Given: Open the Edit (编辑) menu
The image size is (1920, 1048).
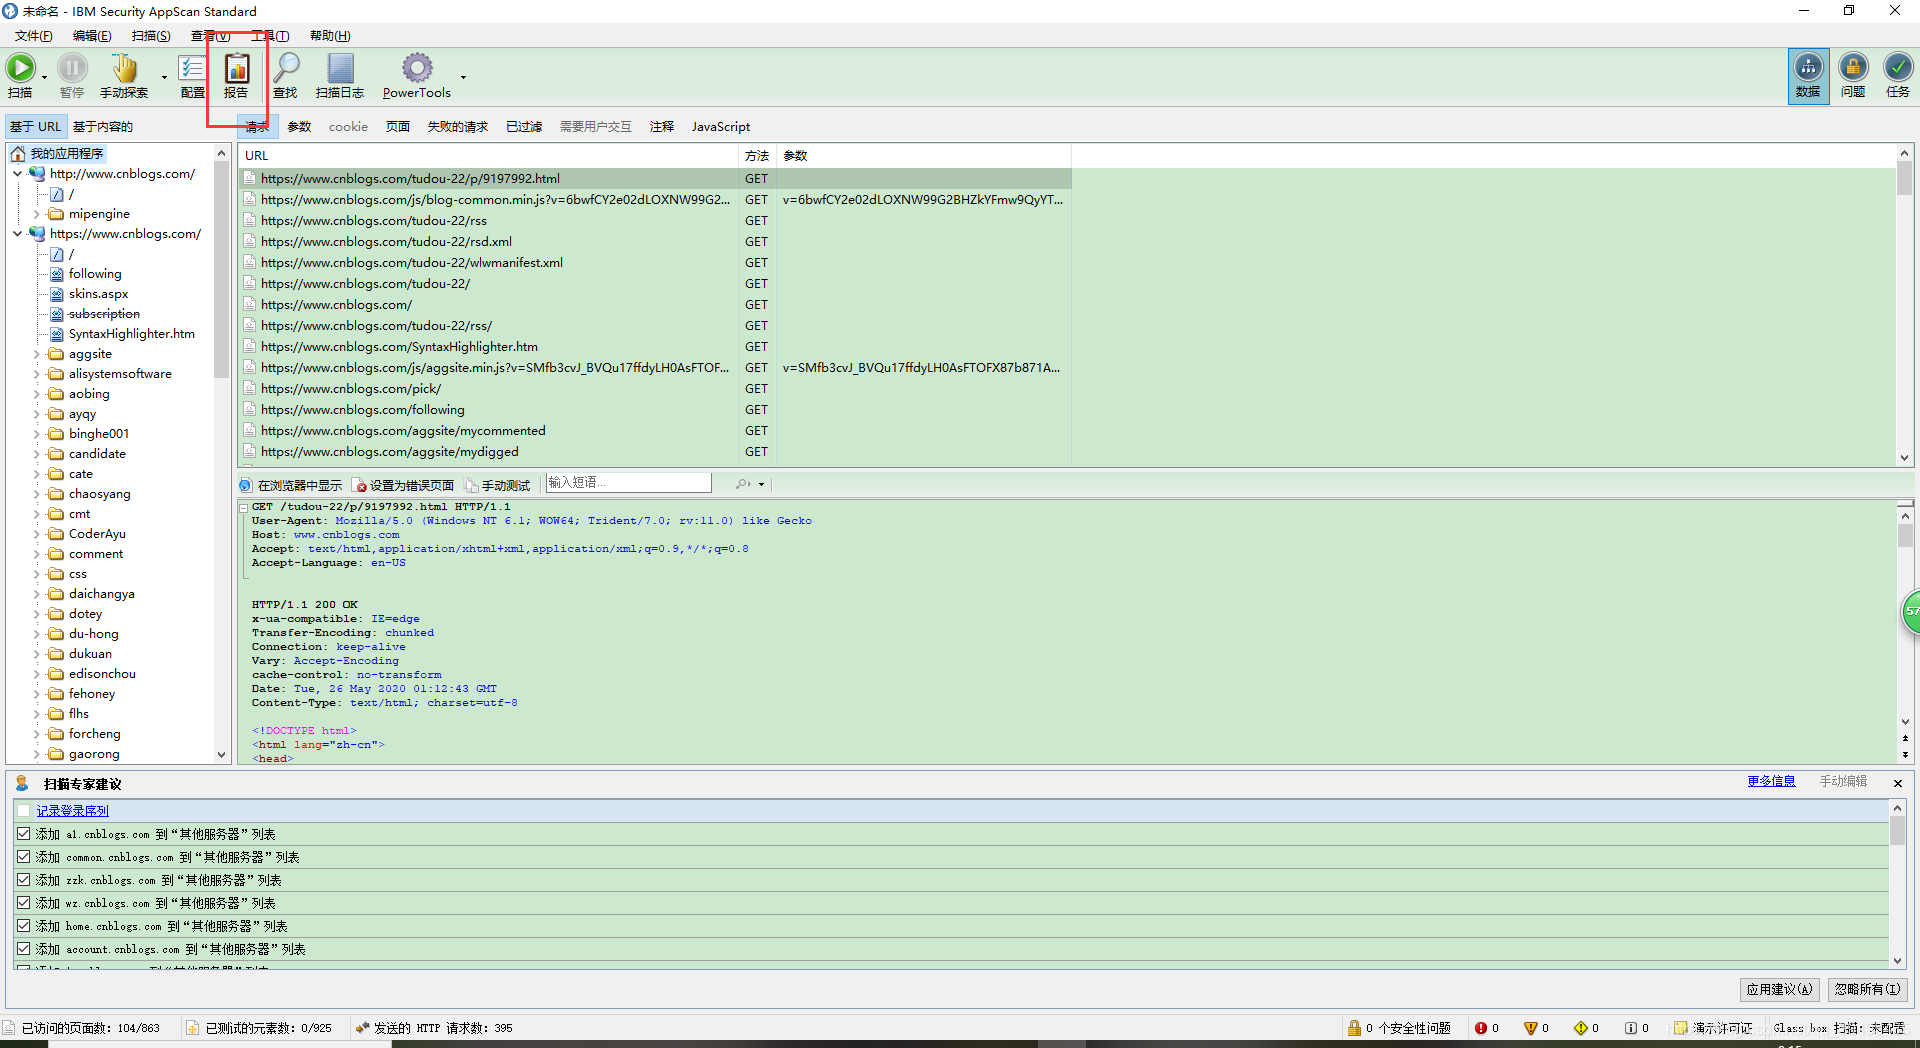Looking at the screenshot, I should [x=92, y=35].
